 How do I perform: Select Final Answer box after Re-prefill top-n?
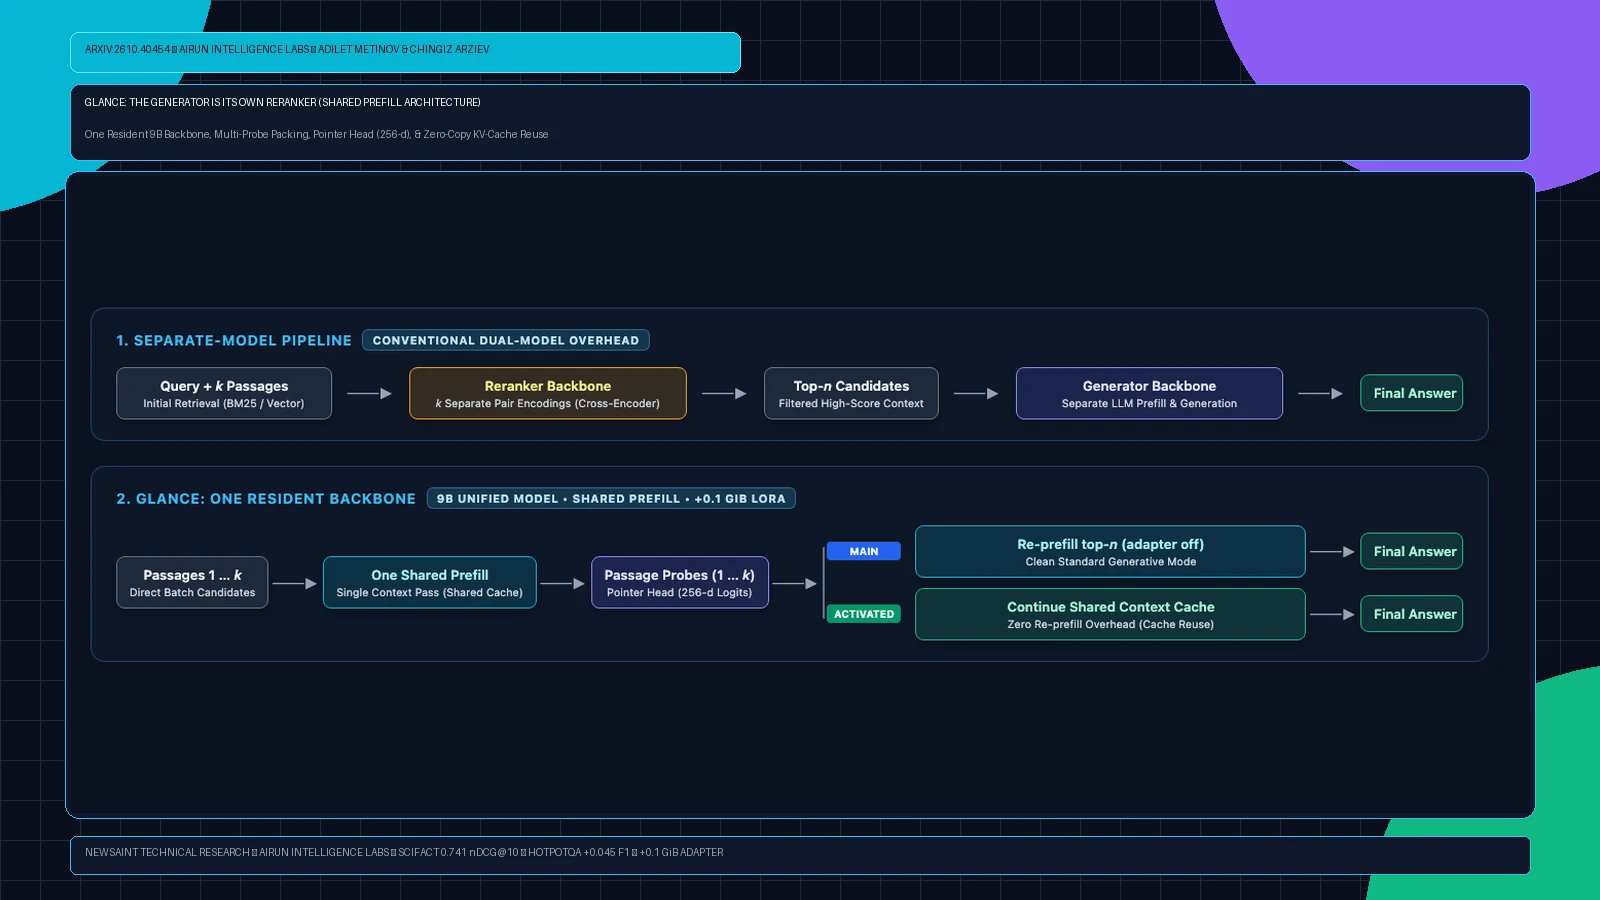tap(1411, 551)
